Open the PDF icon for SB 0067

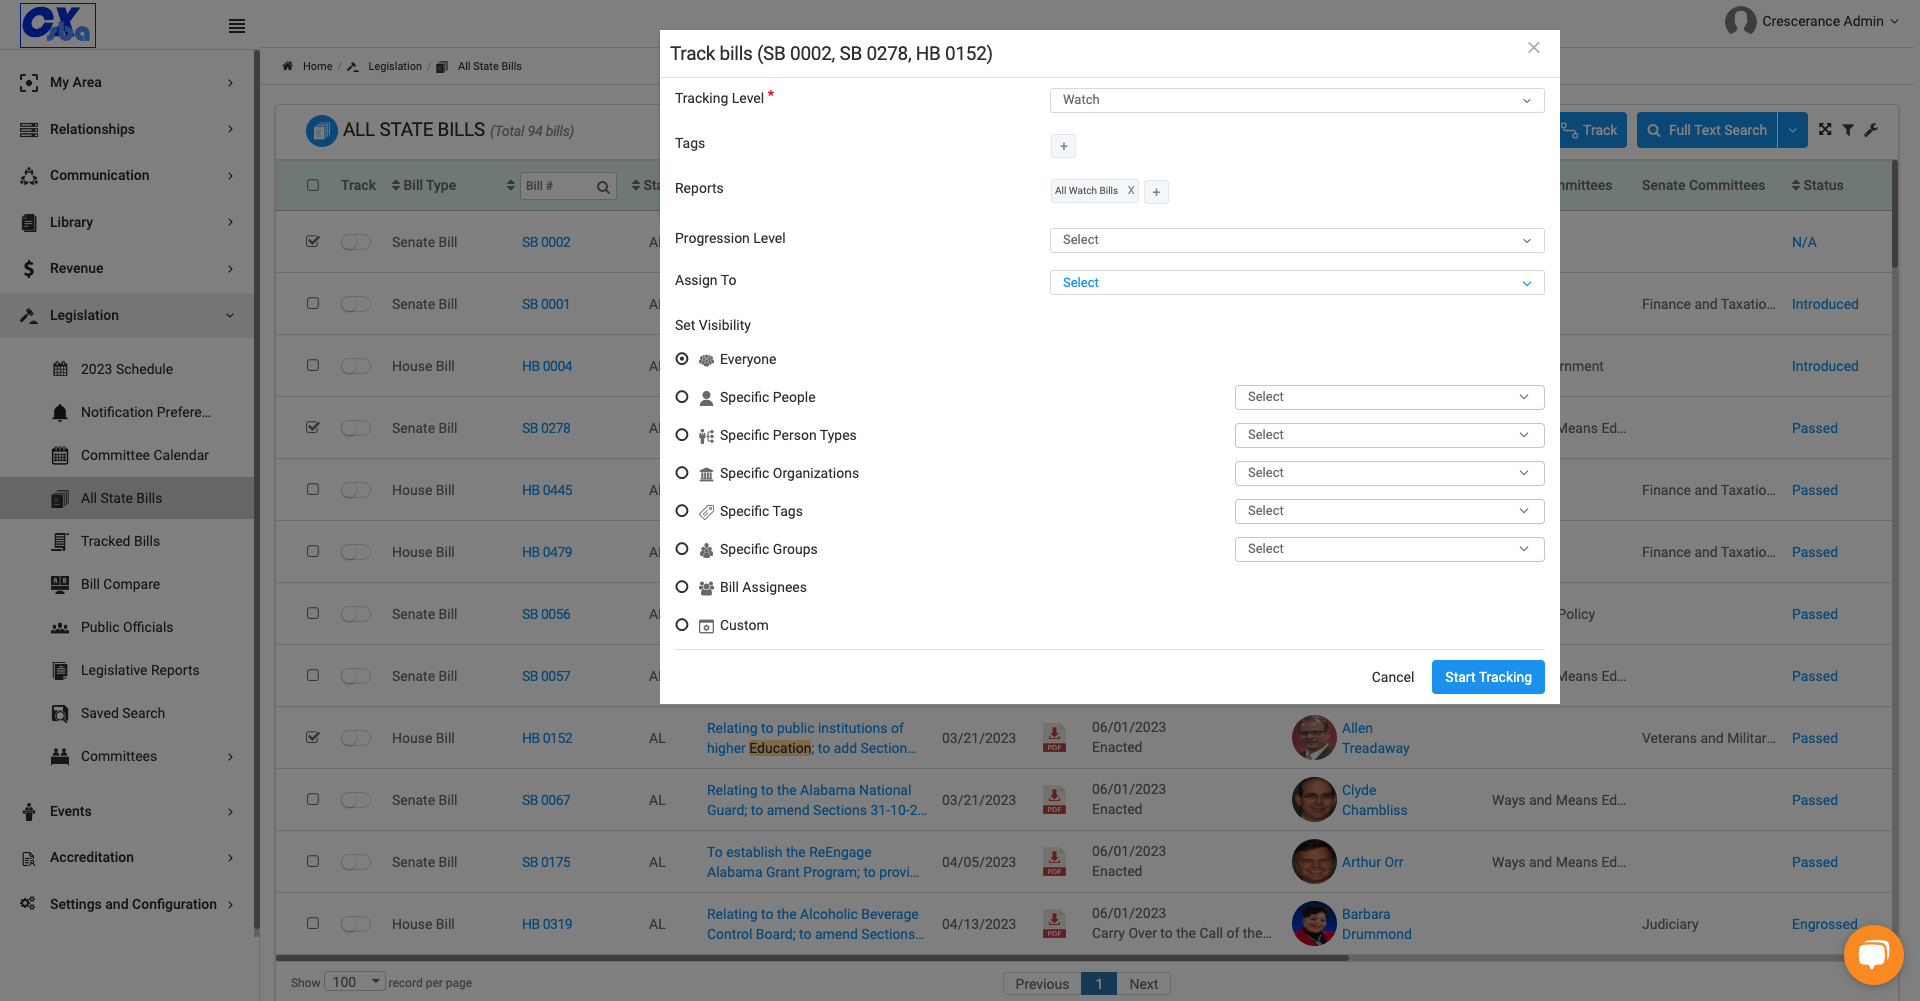(1054, 800)
